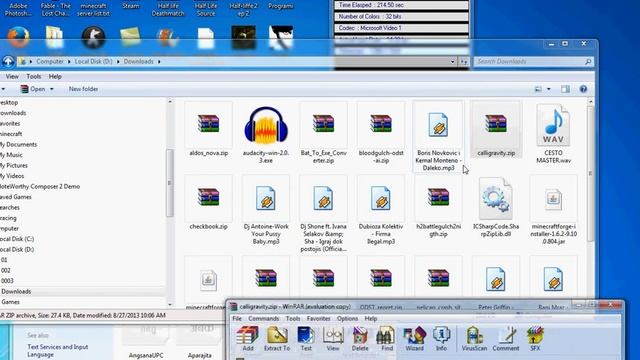Select ICSharpCode.SharpZipLib.dll file
The width and height of the screenshot is (640, 360).
496,207
